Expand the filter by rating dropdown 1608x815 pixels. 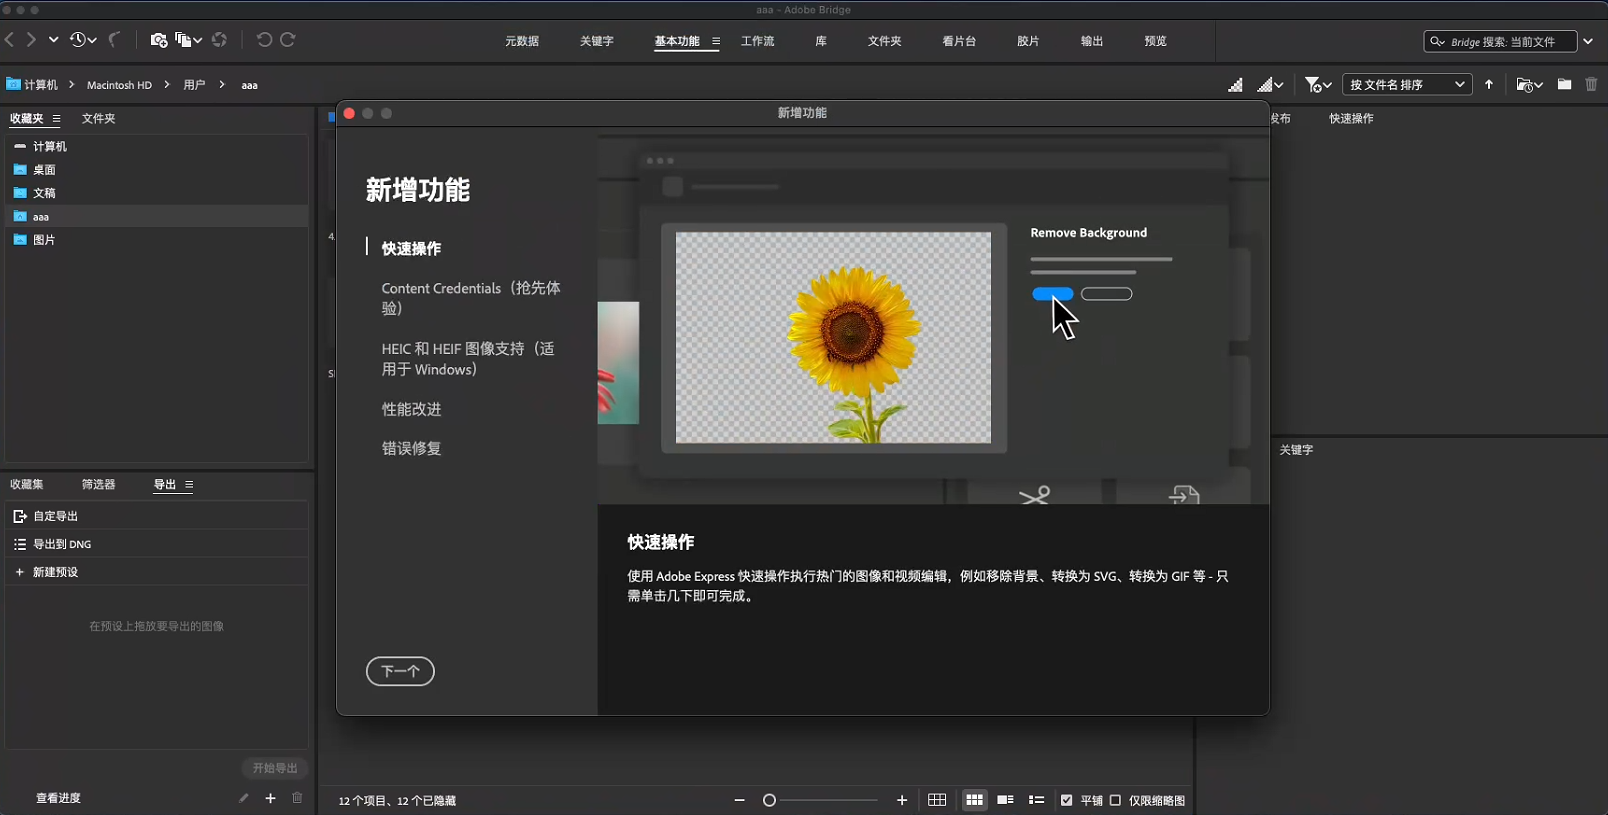(1317, 85)
